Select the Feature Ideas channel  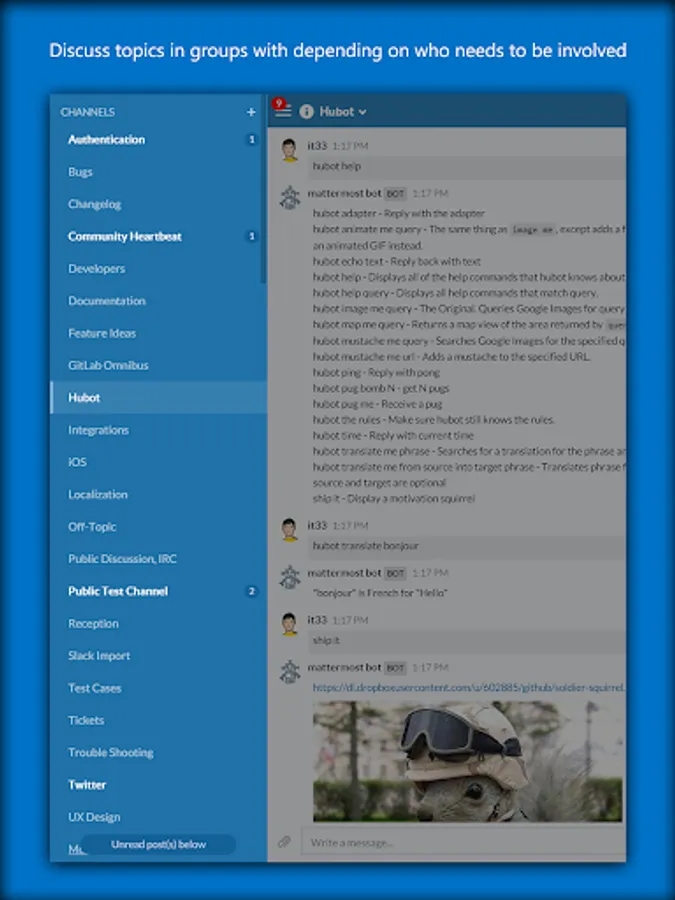158,333
